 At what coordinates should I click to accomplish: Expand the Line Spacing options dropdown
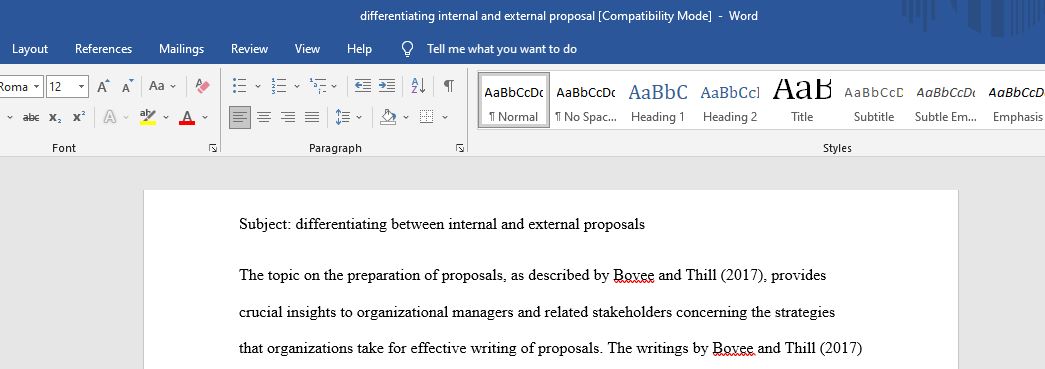coord(359,117)
